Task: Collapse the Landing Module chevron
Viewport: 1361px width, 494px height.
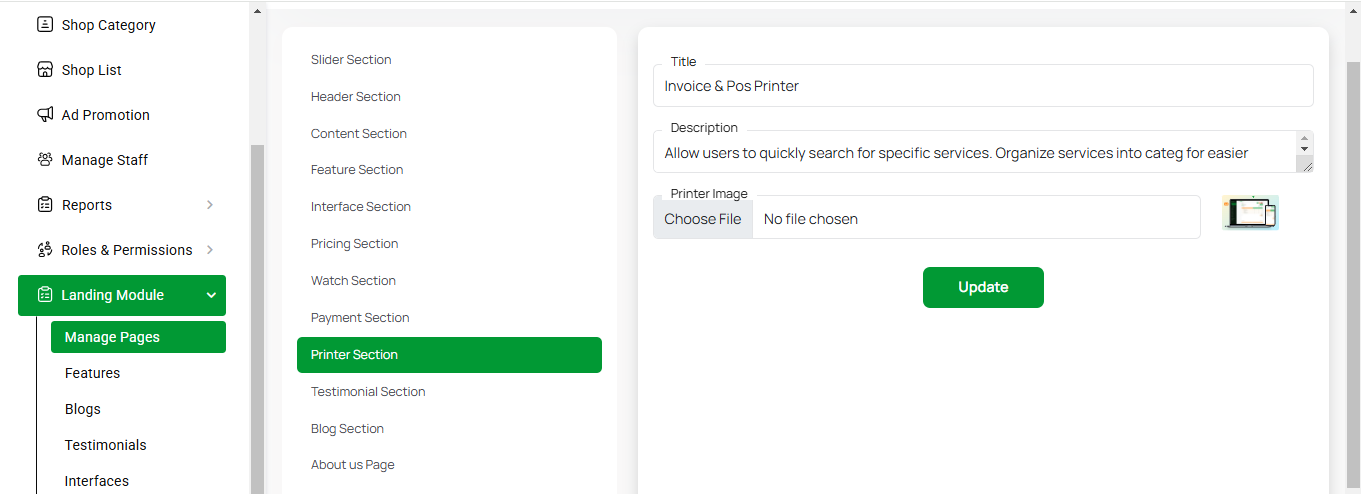Action: click(211, 295)
